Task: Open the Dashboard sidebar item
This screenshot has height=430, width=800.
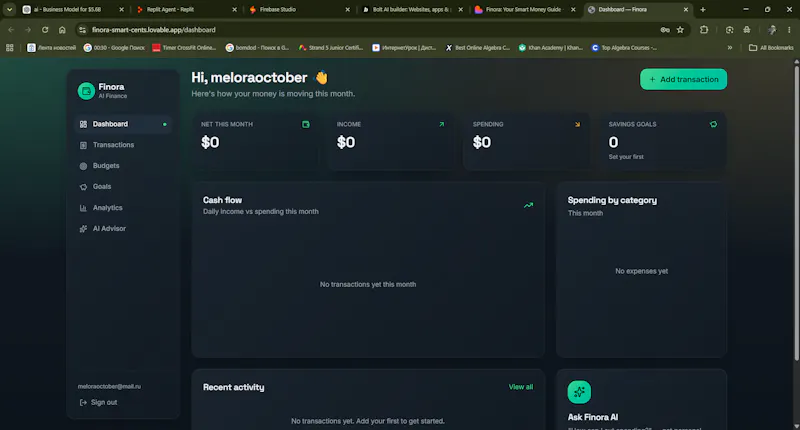Action: click(123, 124)
